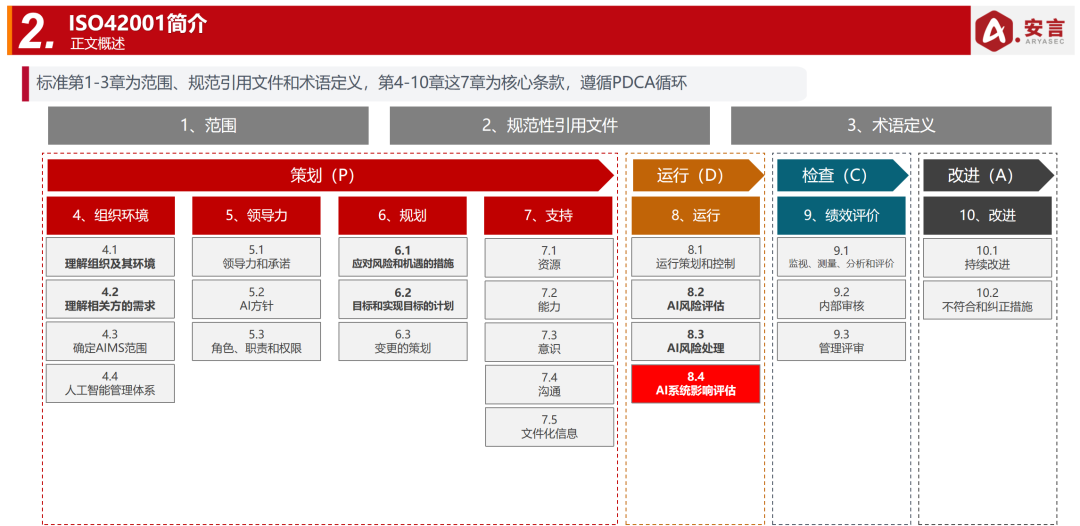Click box 8.1 运行策划和控制
Screen dimensions: 1080x526
696,257
